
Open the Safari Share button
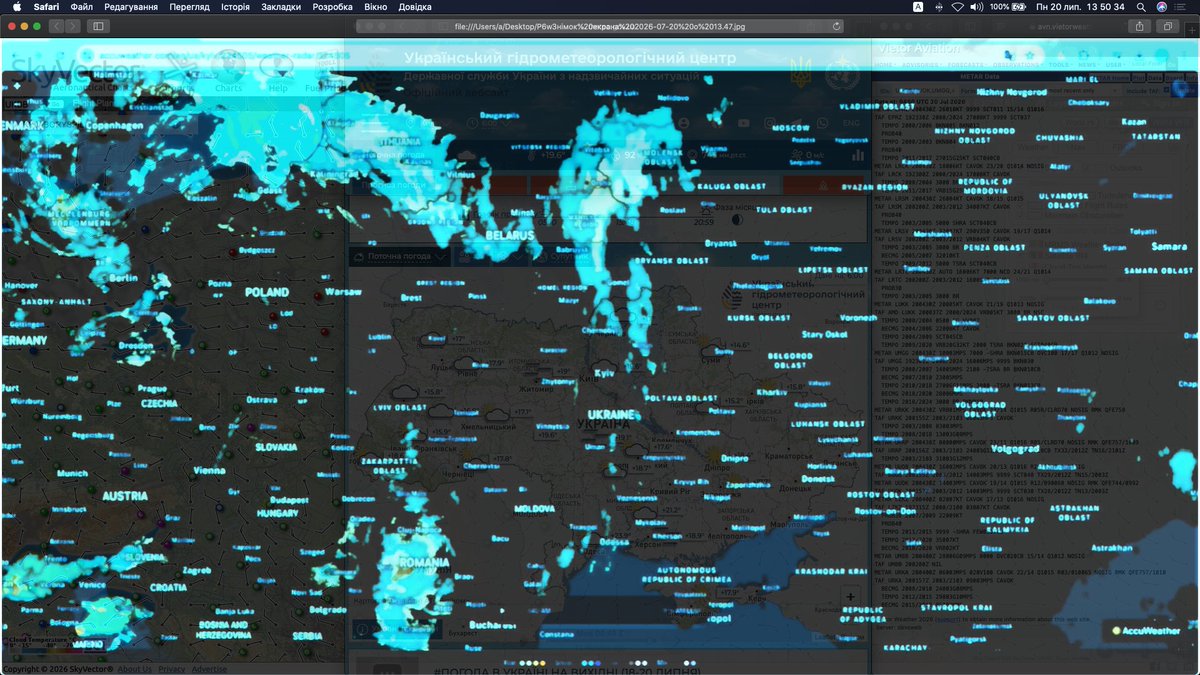(1140, 26)
